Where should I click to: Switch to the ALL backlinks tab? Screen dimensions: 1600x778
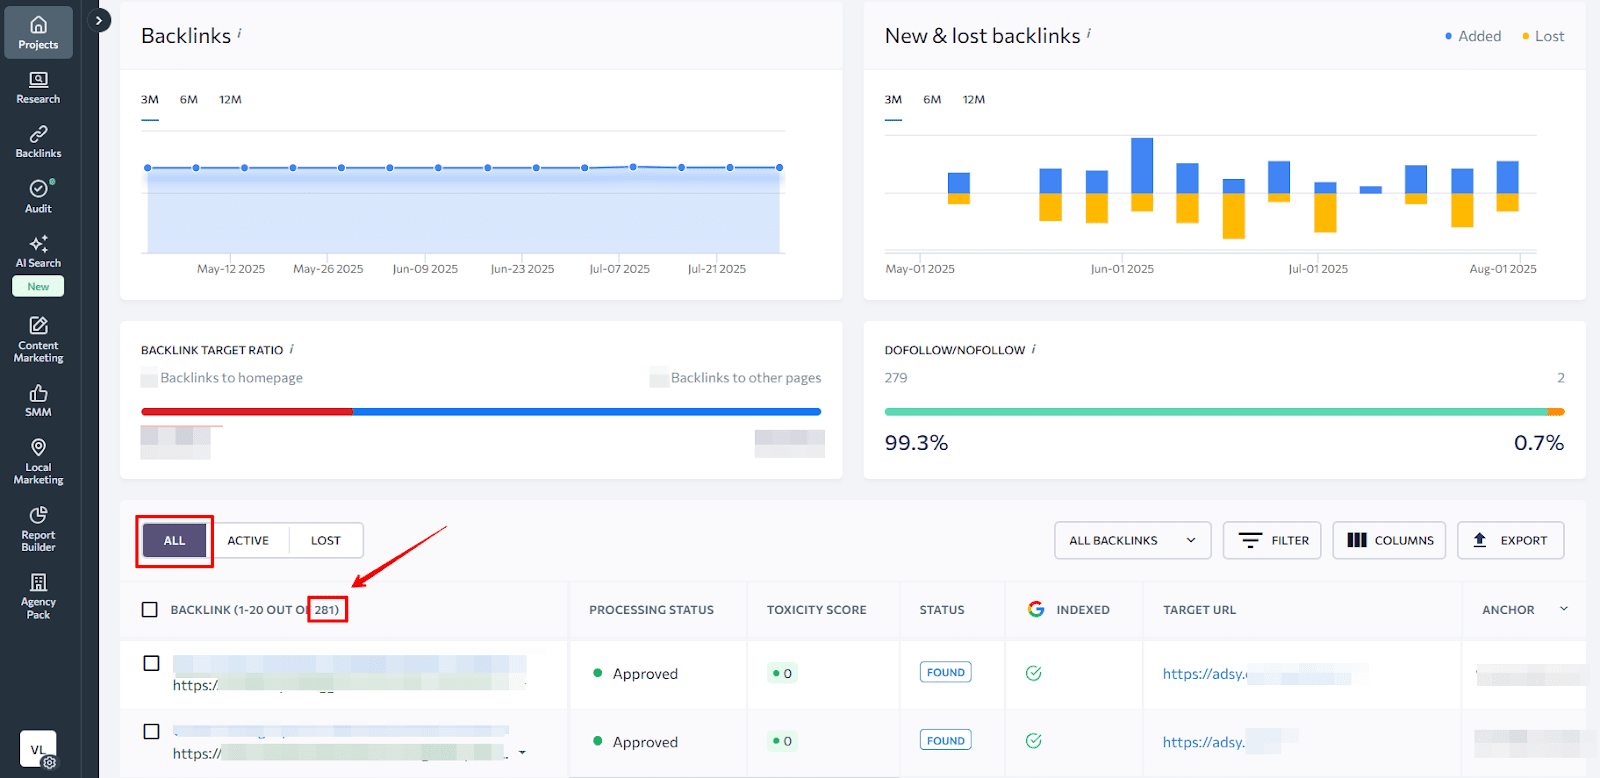[174, 541]
